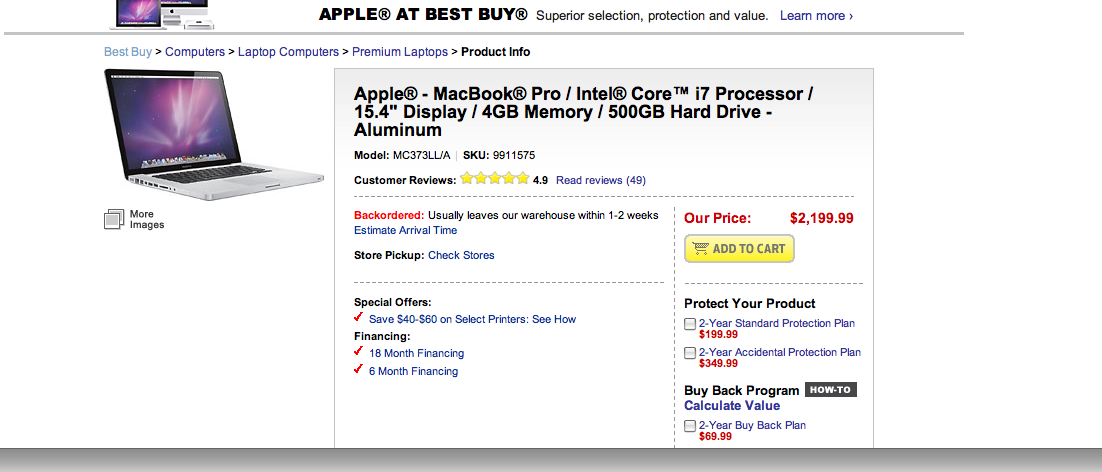This screenshot has width=1102, height=472.
Task: Follow the Learn more link in the banner
Action: (x=817, y=15)
